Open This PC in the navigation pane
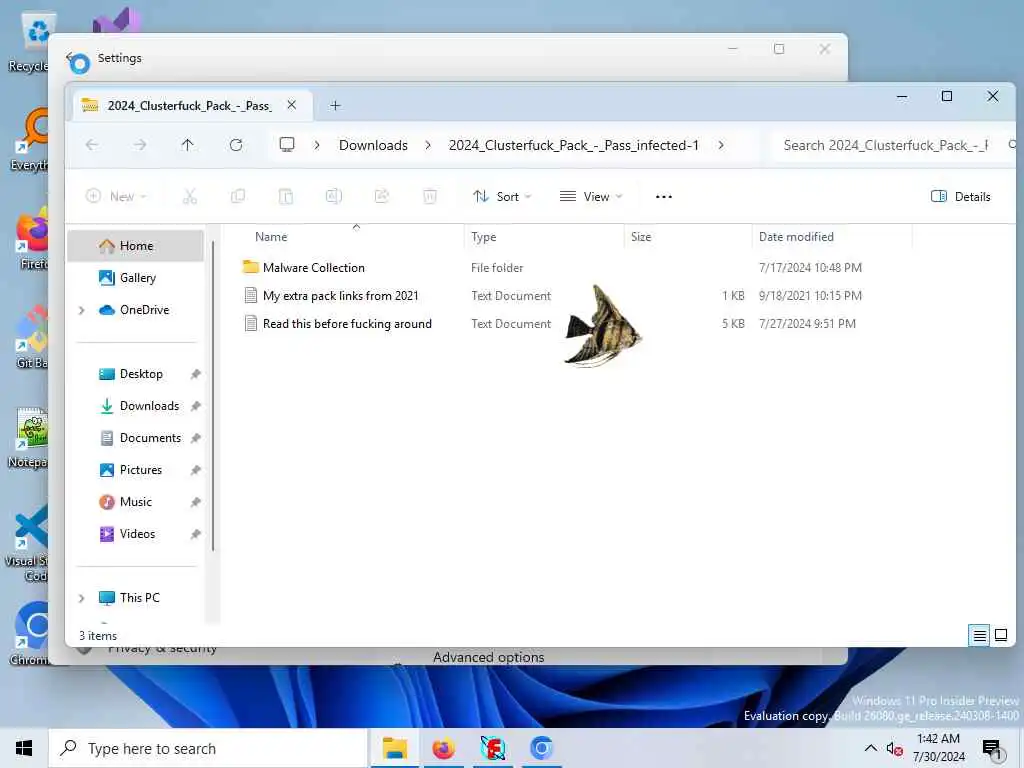The height and width of the screenshot is (768, 1024). pyautogui.click(x=139, y=598)
